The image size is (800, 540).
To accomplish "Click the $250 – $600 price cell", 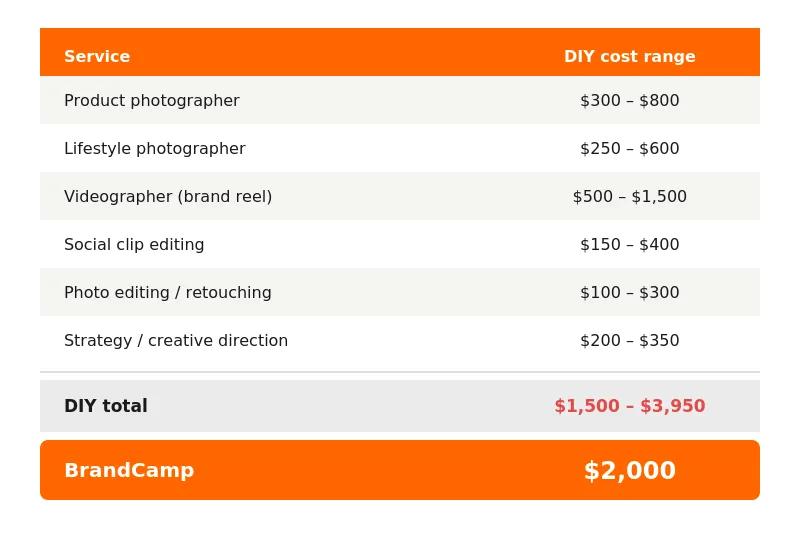I will click(630, 149).
